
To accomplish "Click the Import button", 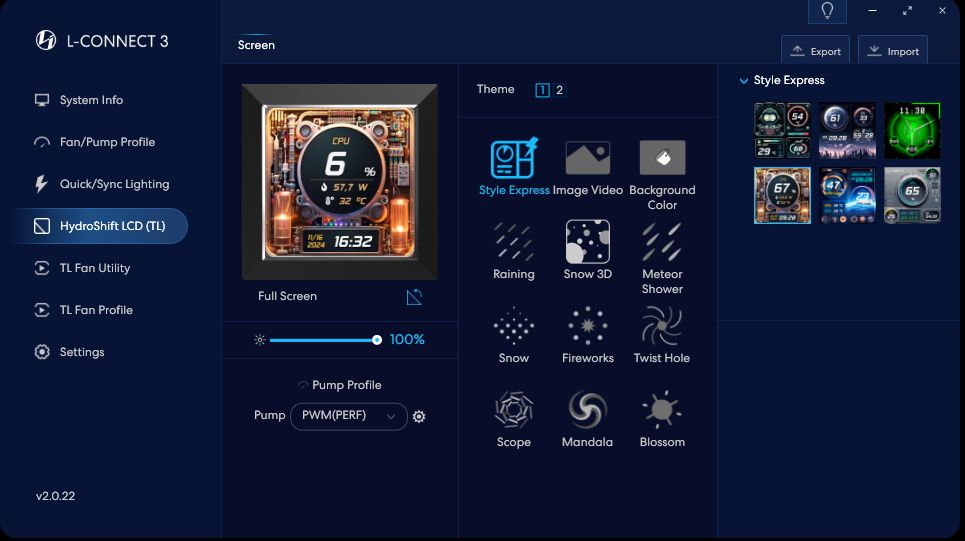I will (892, 51).
